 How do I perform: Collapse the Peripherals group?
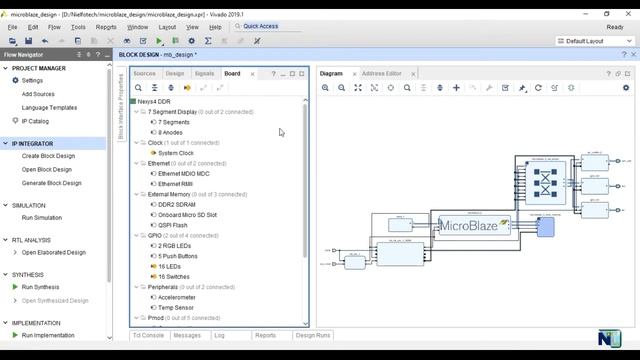[137, 287]
